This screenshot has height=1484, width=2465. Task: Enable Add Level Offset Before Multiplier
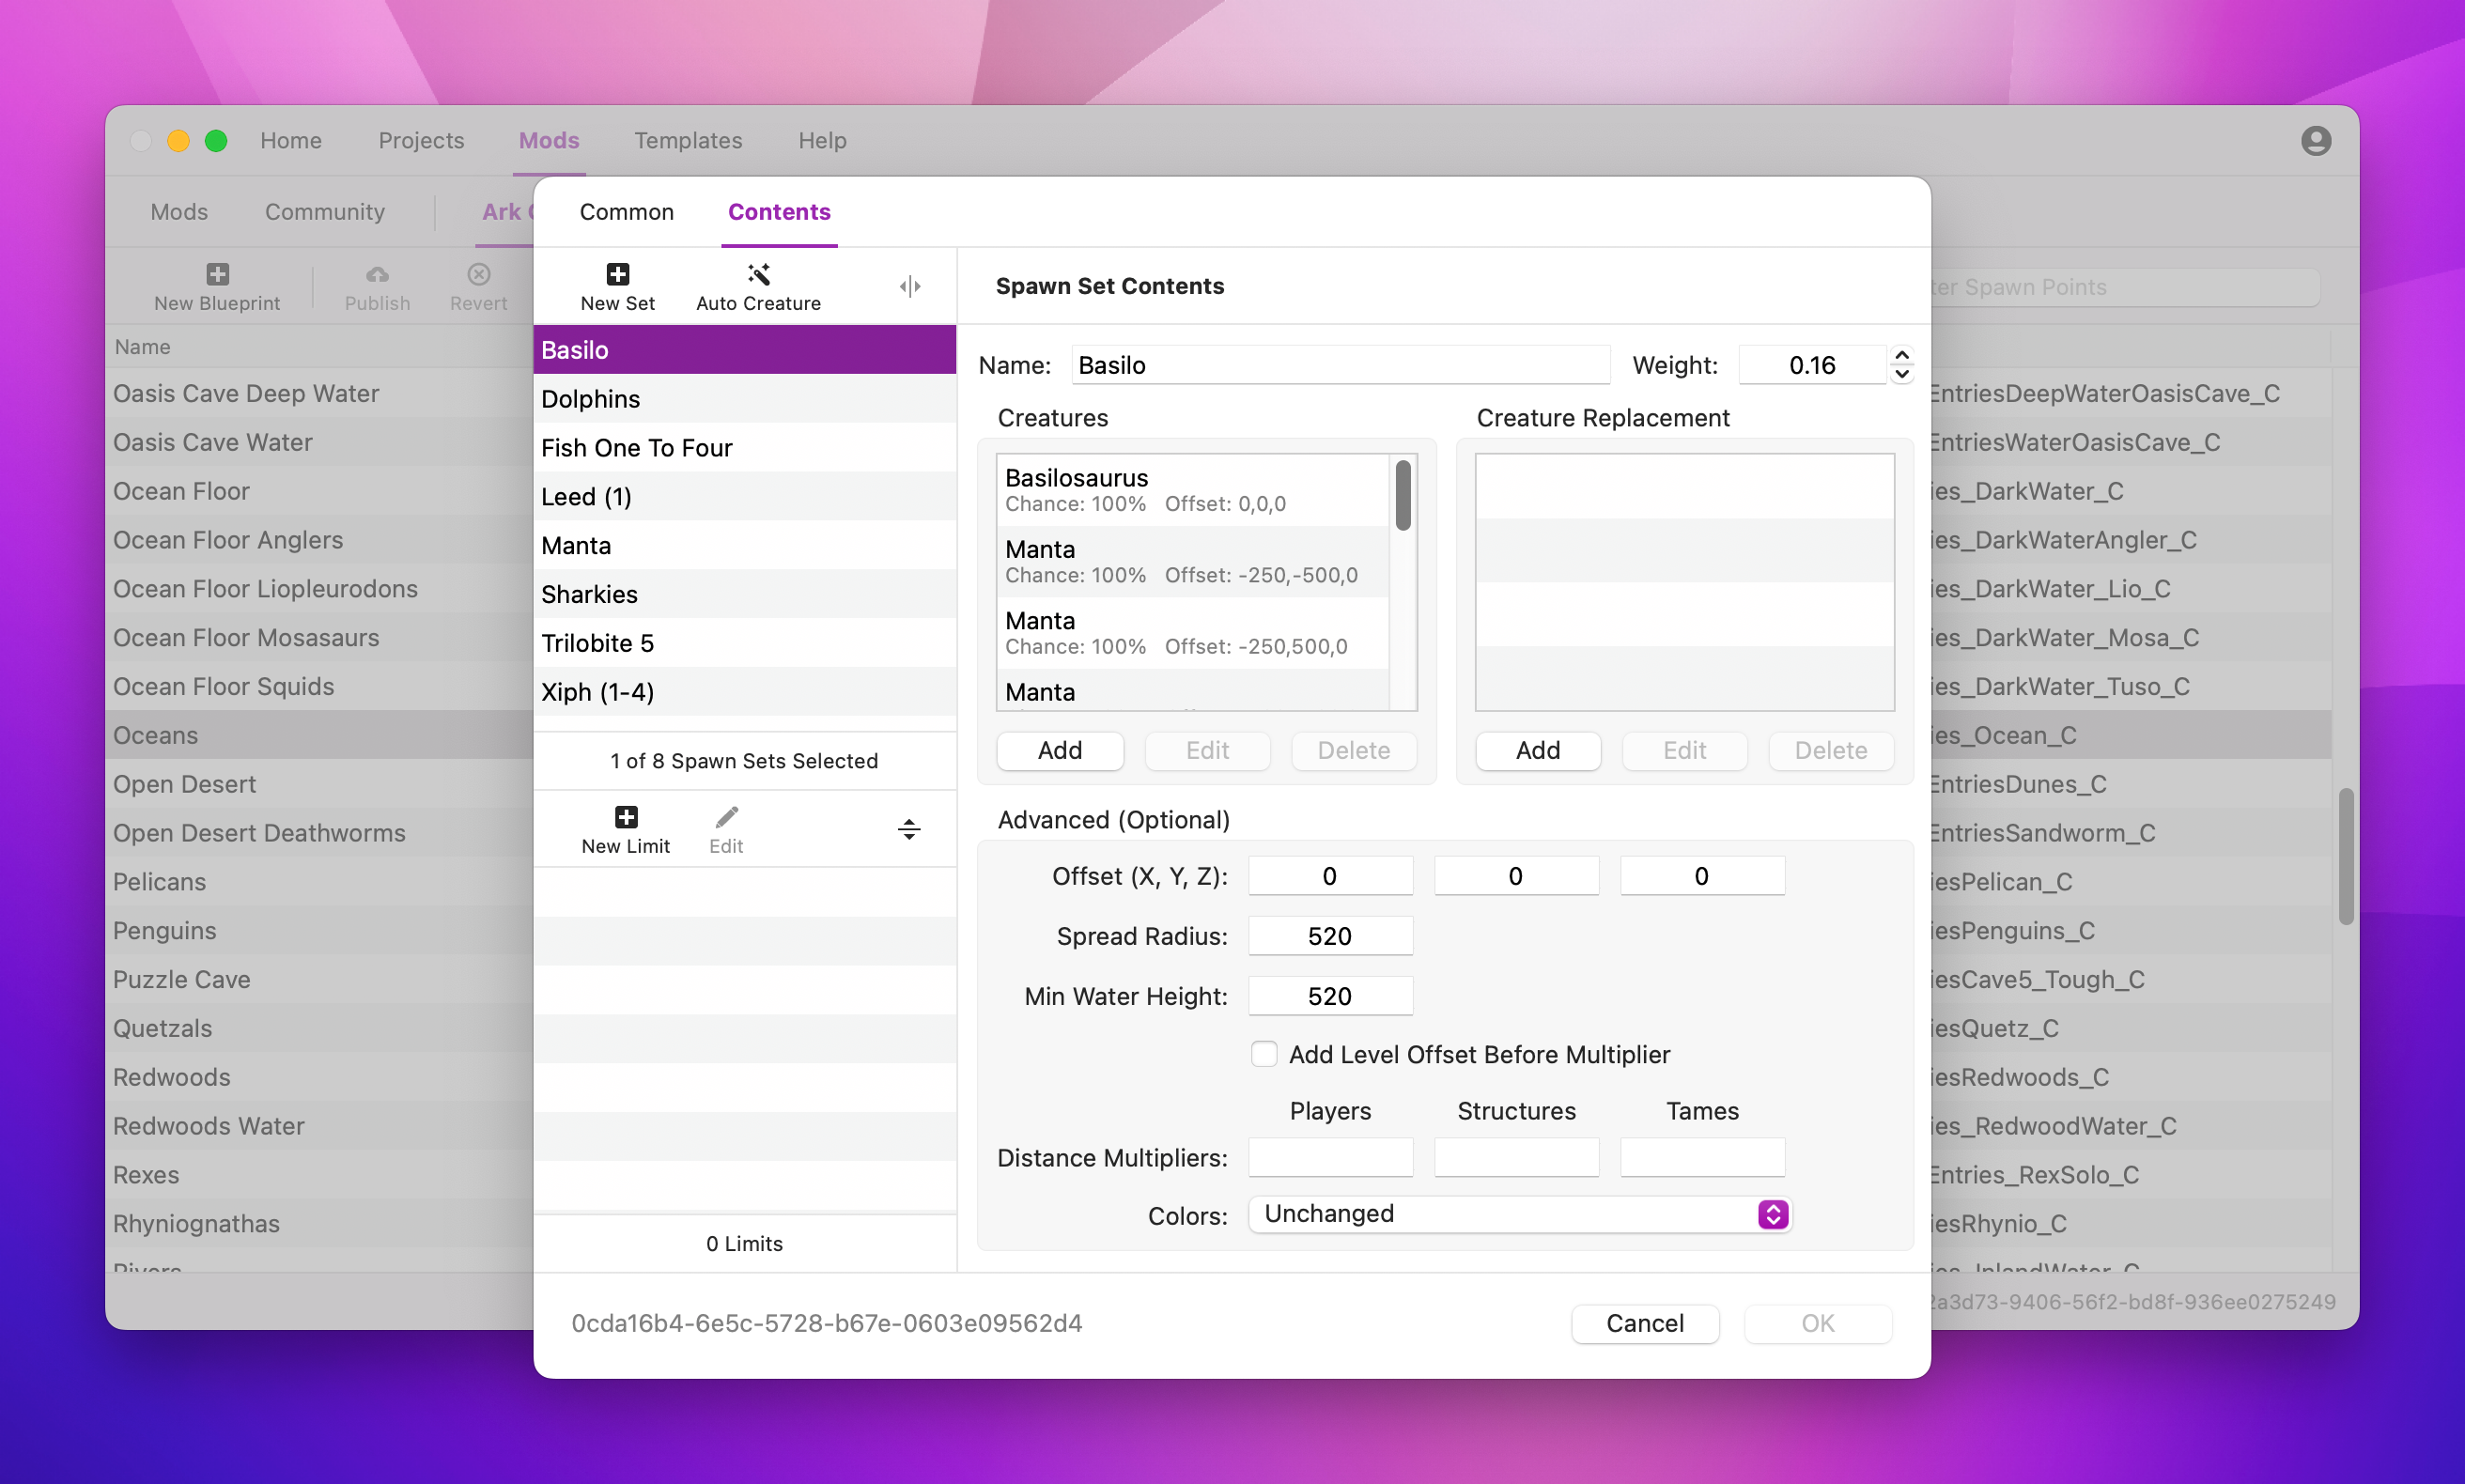click(1264, 1054)
